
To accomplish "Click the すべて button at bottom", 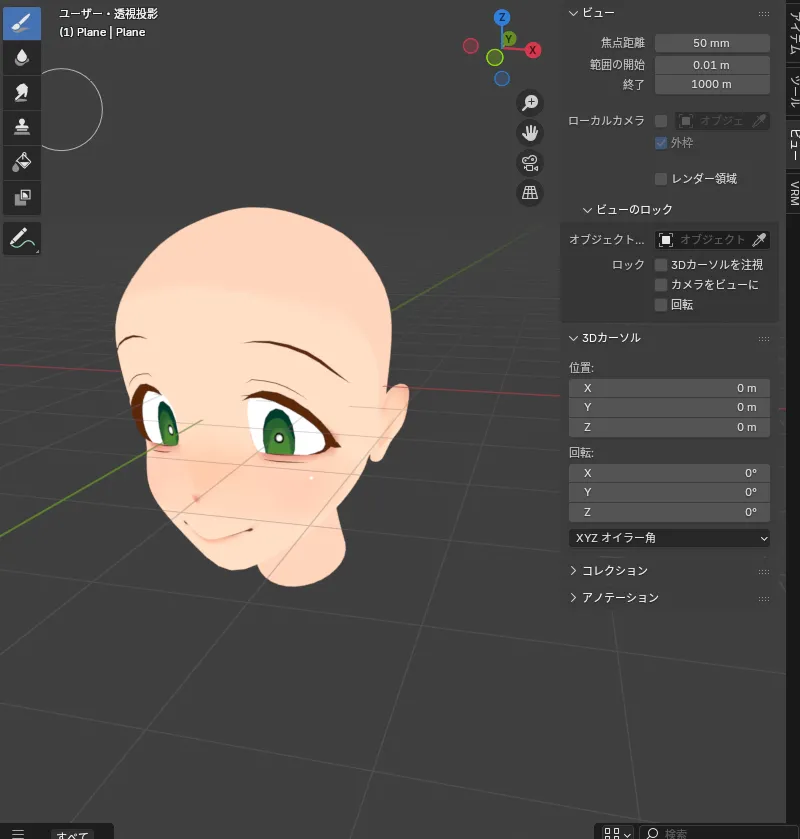I will [72, 834].
